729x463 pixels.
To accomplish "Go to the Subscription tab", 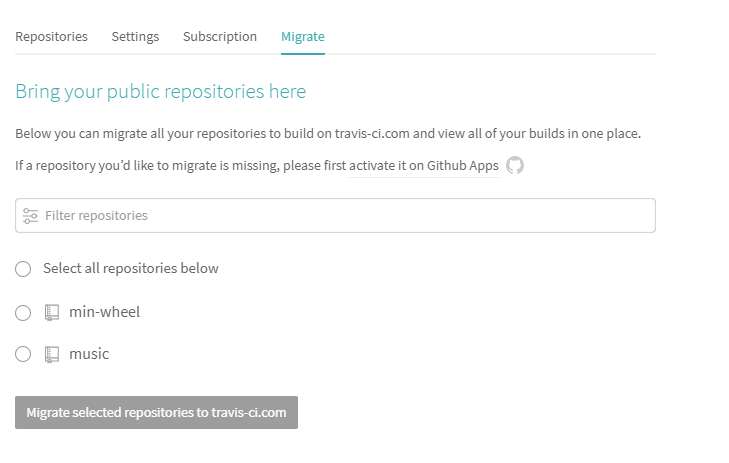I will pyautogui.click(x=220, y=36).
